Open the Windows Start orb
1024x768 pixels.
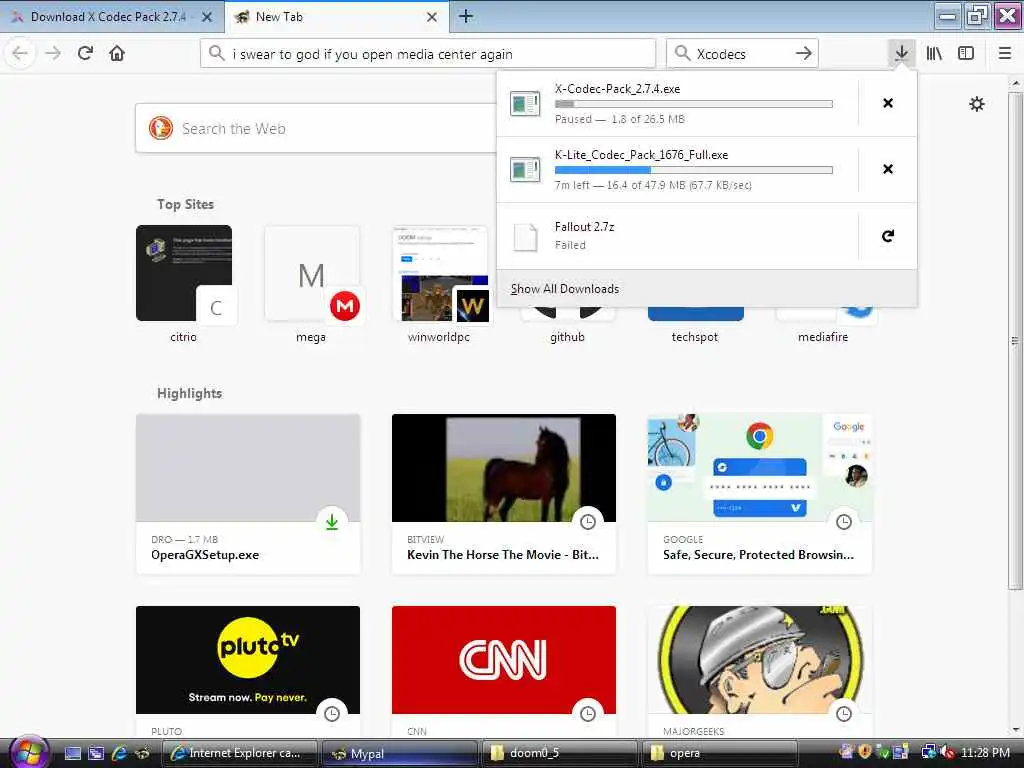(29, 752)
